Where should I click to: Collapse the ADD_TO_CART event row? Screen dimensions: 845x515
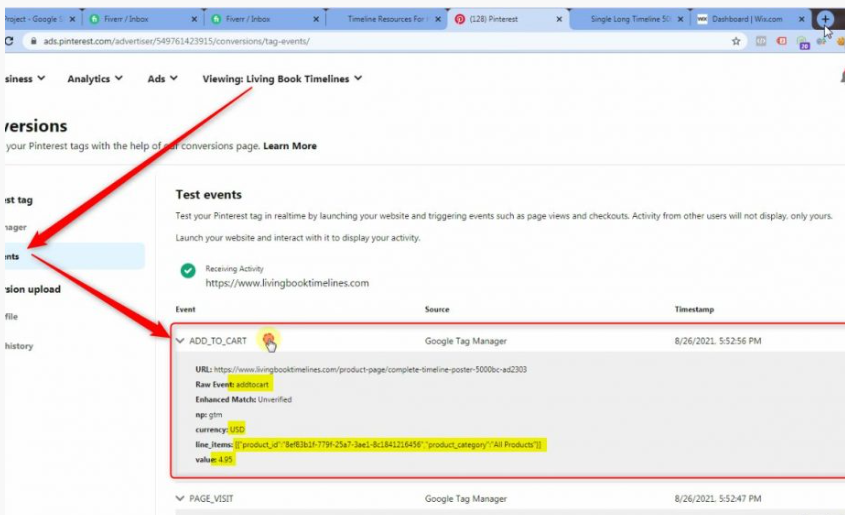tap(180, 341)
